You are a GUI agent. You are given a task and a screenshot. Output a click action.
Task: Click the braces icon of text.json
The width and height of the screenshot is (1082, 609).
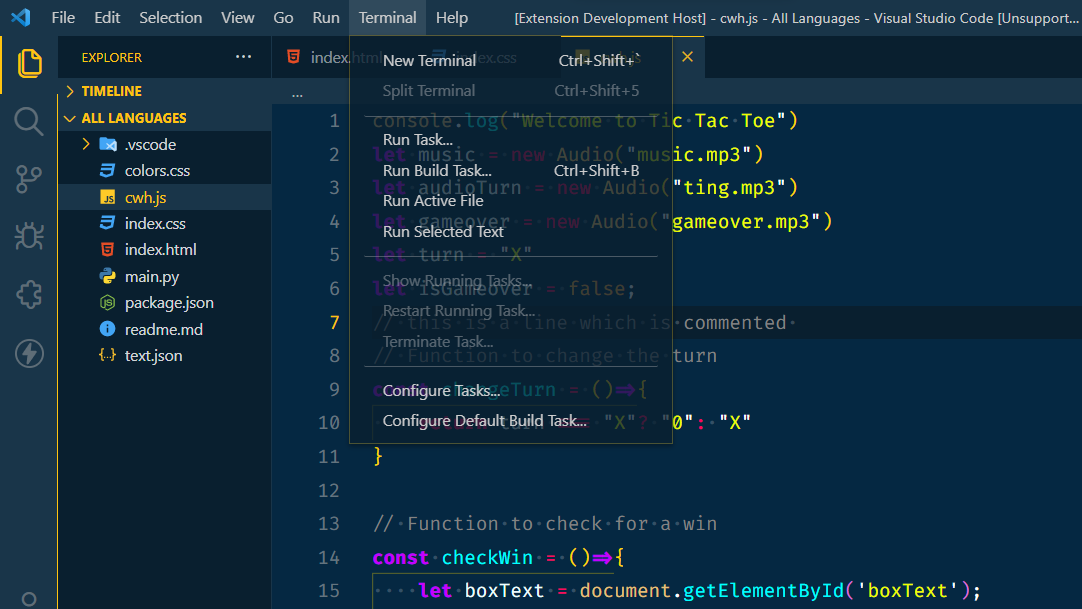(x=108, y=355)
